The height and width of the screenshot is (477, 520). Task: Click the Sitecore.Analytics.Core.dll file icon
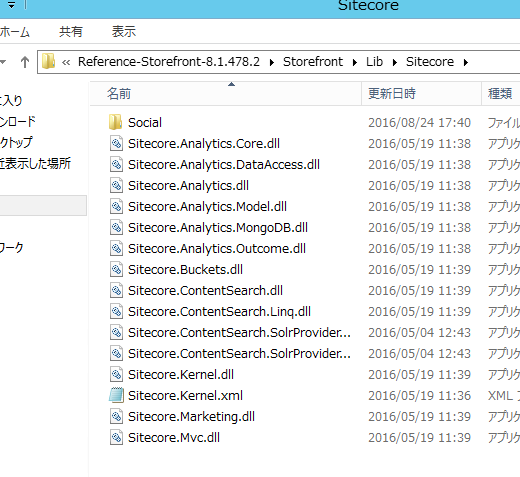tap(116, 144)
